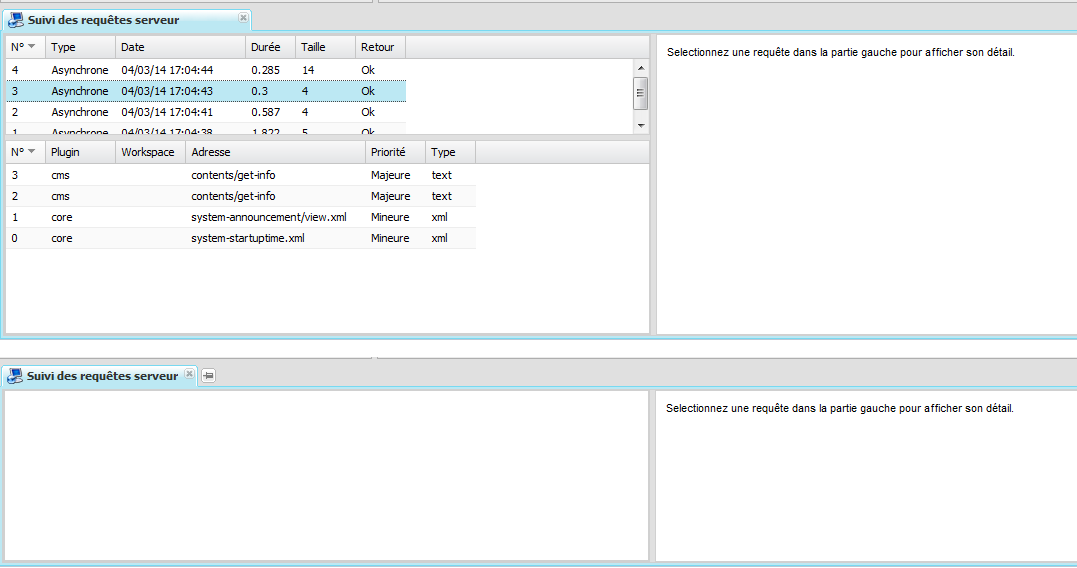Click the computer icon on the lower tab
Image resolution: width=1077 pixels, height=568 pixels.
(x=15, y=376)
